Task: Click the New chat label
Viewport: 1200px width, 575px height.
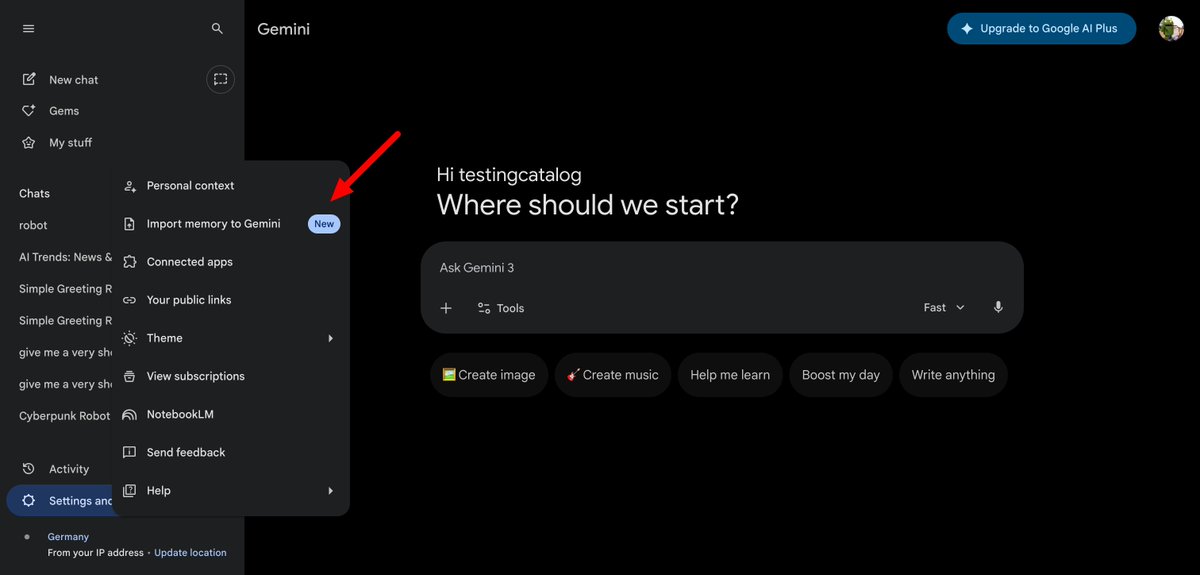Action: click(x=74, y=80)
